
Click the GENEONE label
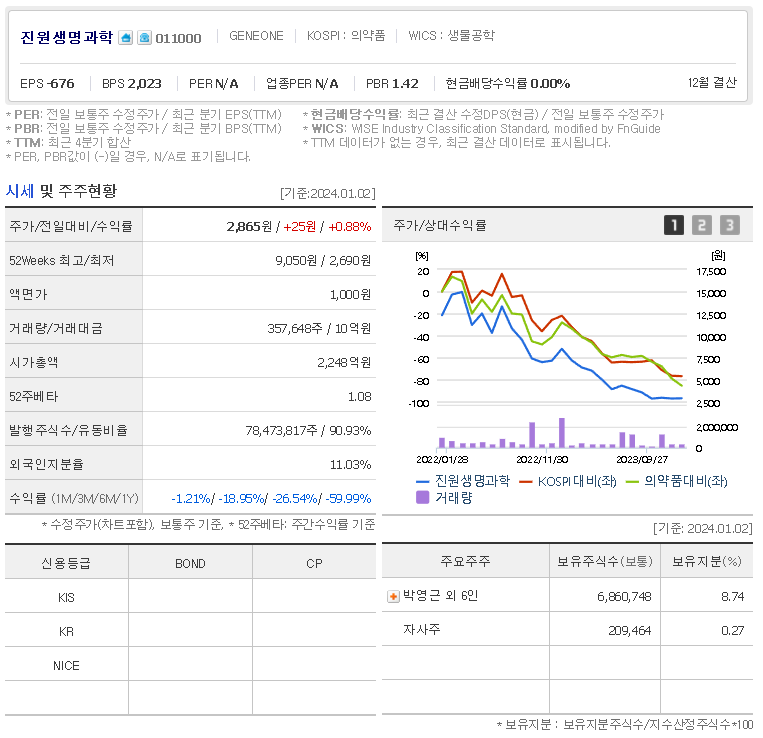[256, 36]
